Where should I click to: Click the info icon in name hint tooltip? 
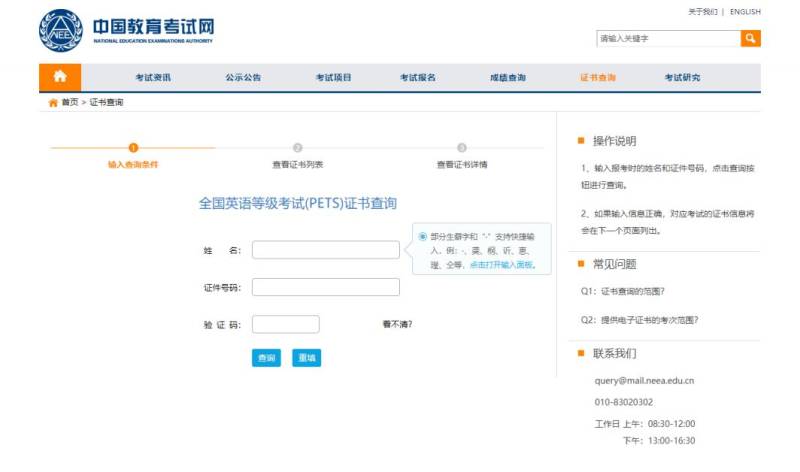click(x=422, y=236)
